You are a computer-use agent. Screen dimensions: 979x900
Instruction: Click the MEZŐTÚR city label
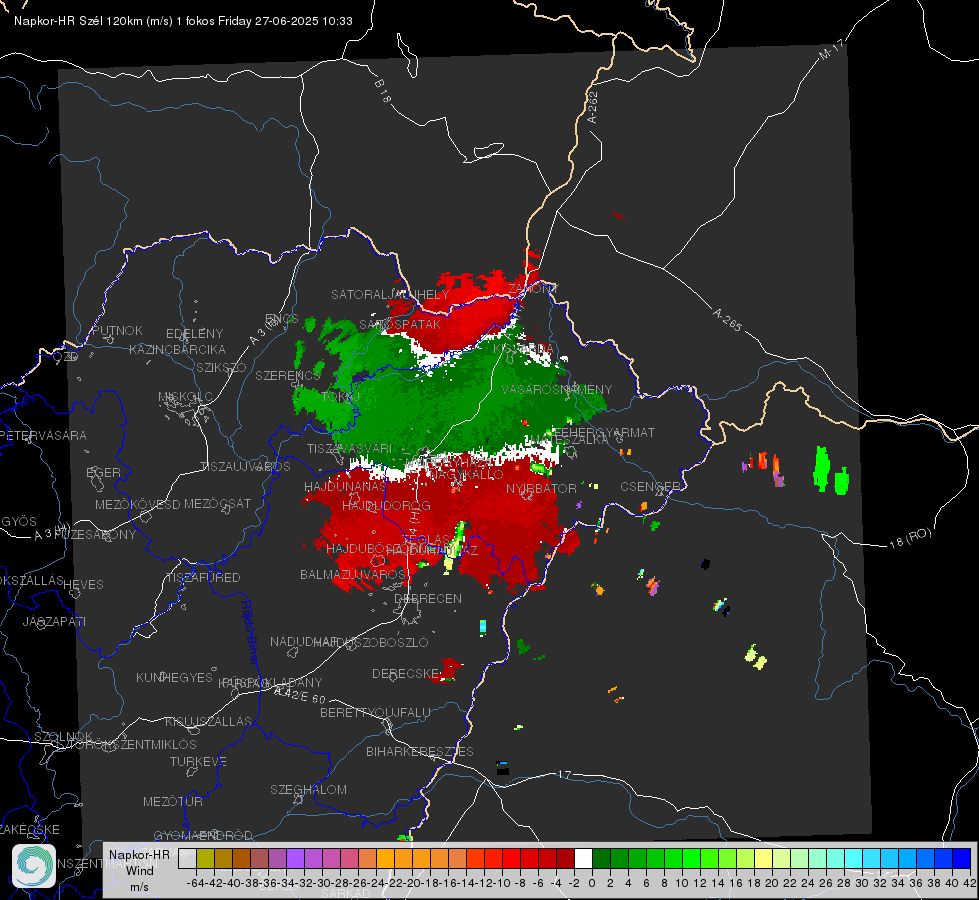[173, 801]
